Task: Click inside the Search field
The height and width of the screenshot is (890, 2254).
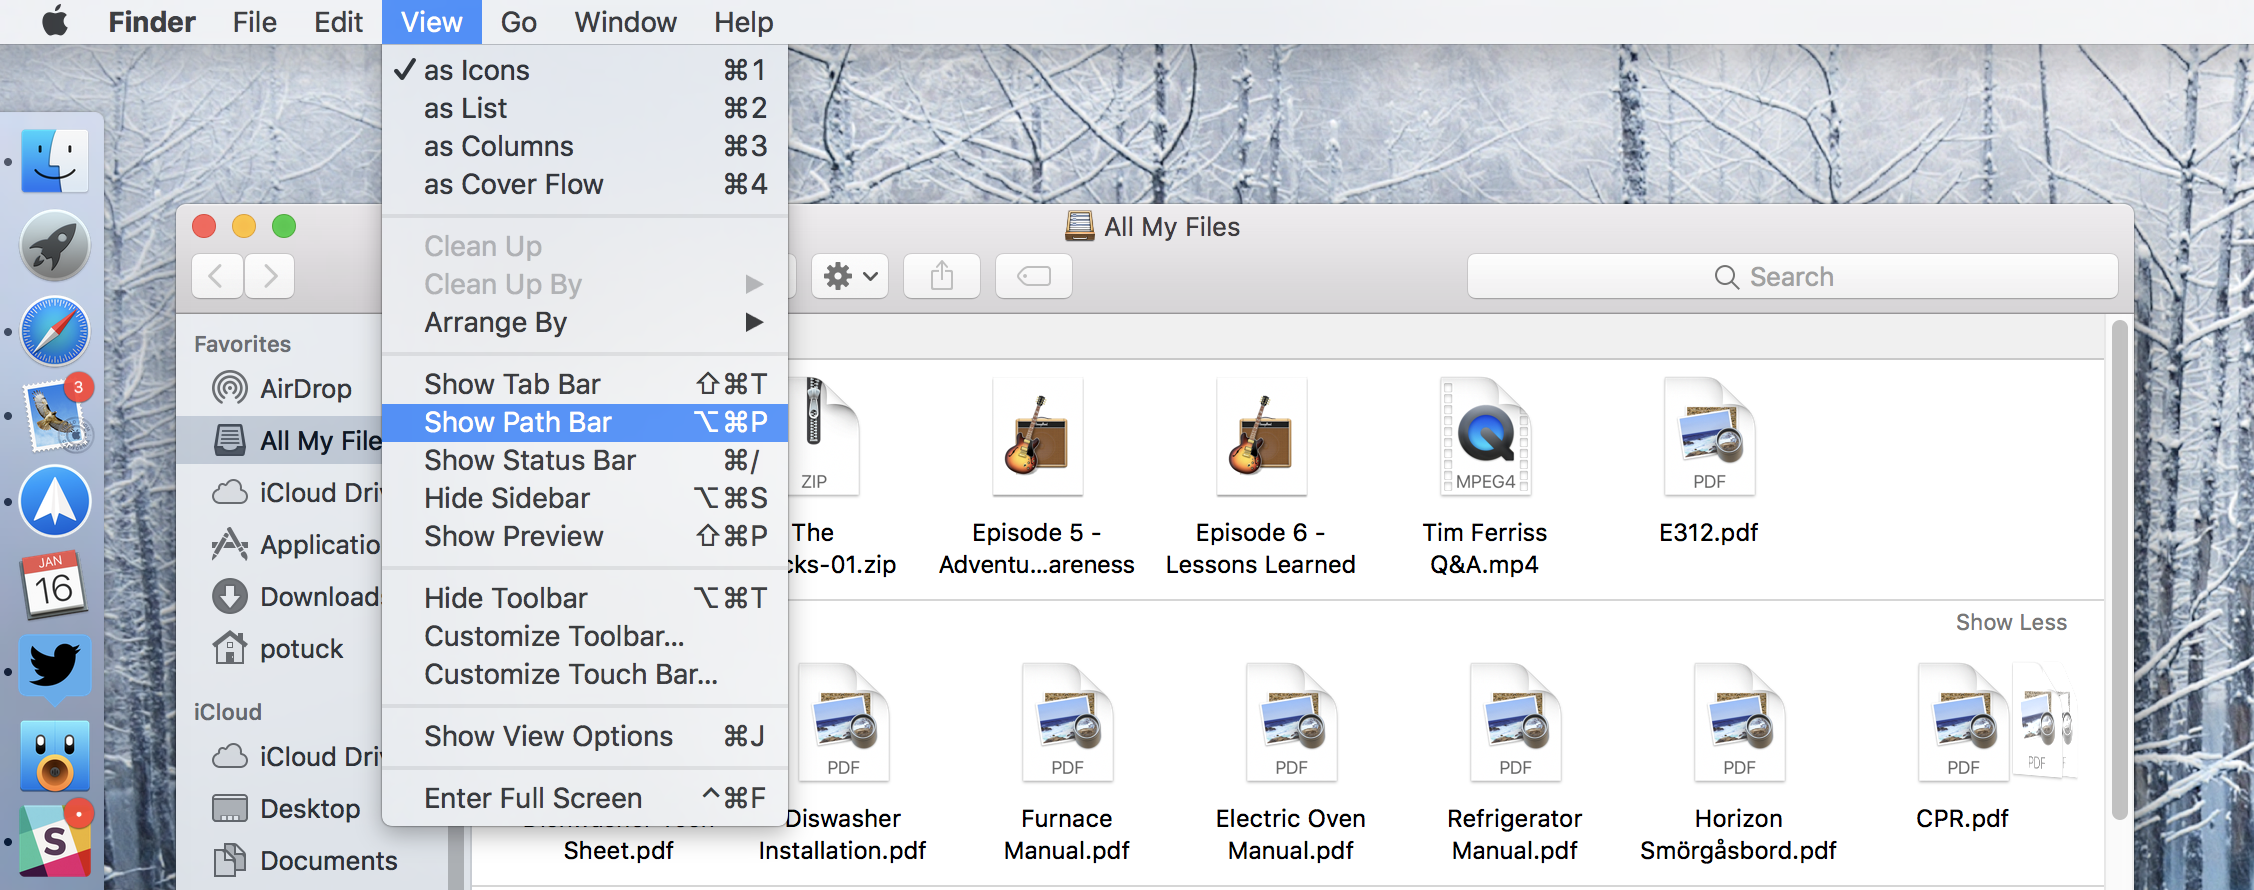Action: [1791, 276]
